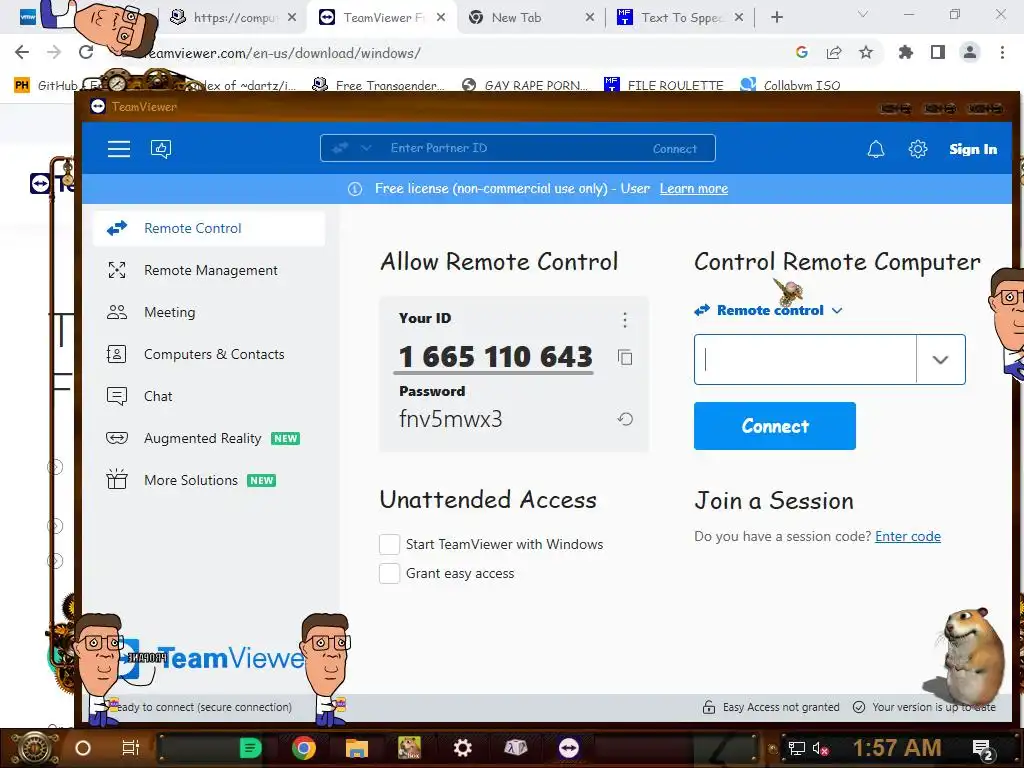The width and height of the screenshot is (1024, 768).
Task: Click the Google icon in address bar
Action: [x=802, y=52]
